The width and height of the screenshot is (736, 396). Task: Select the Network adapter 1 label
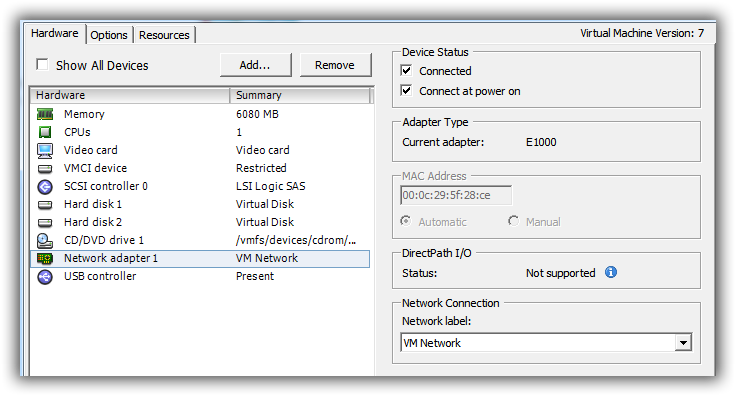111,258
